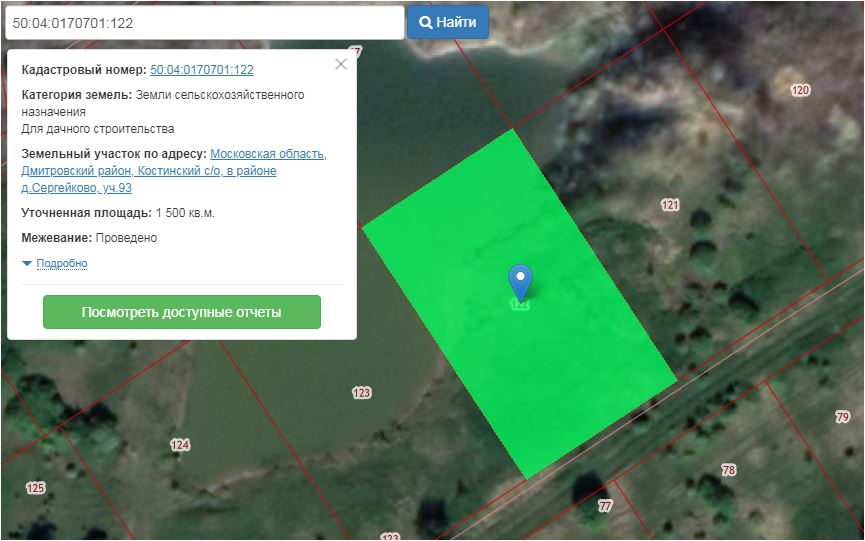Select parcel label 124 on the map
Screen dimensions: 865x541
pos(180,445)
